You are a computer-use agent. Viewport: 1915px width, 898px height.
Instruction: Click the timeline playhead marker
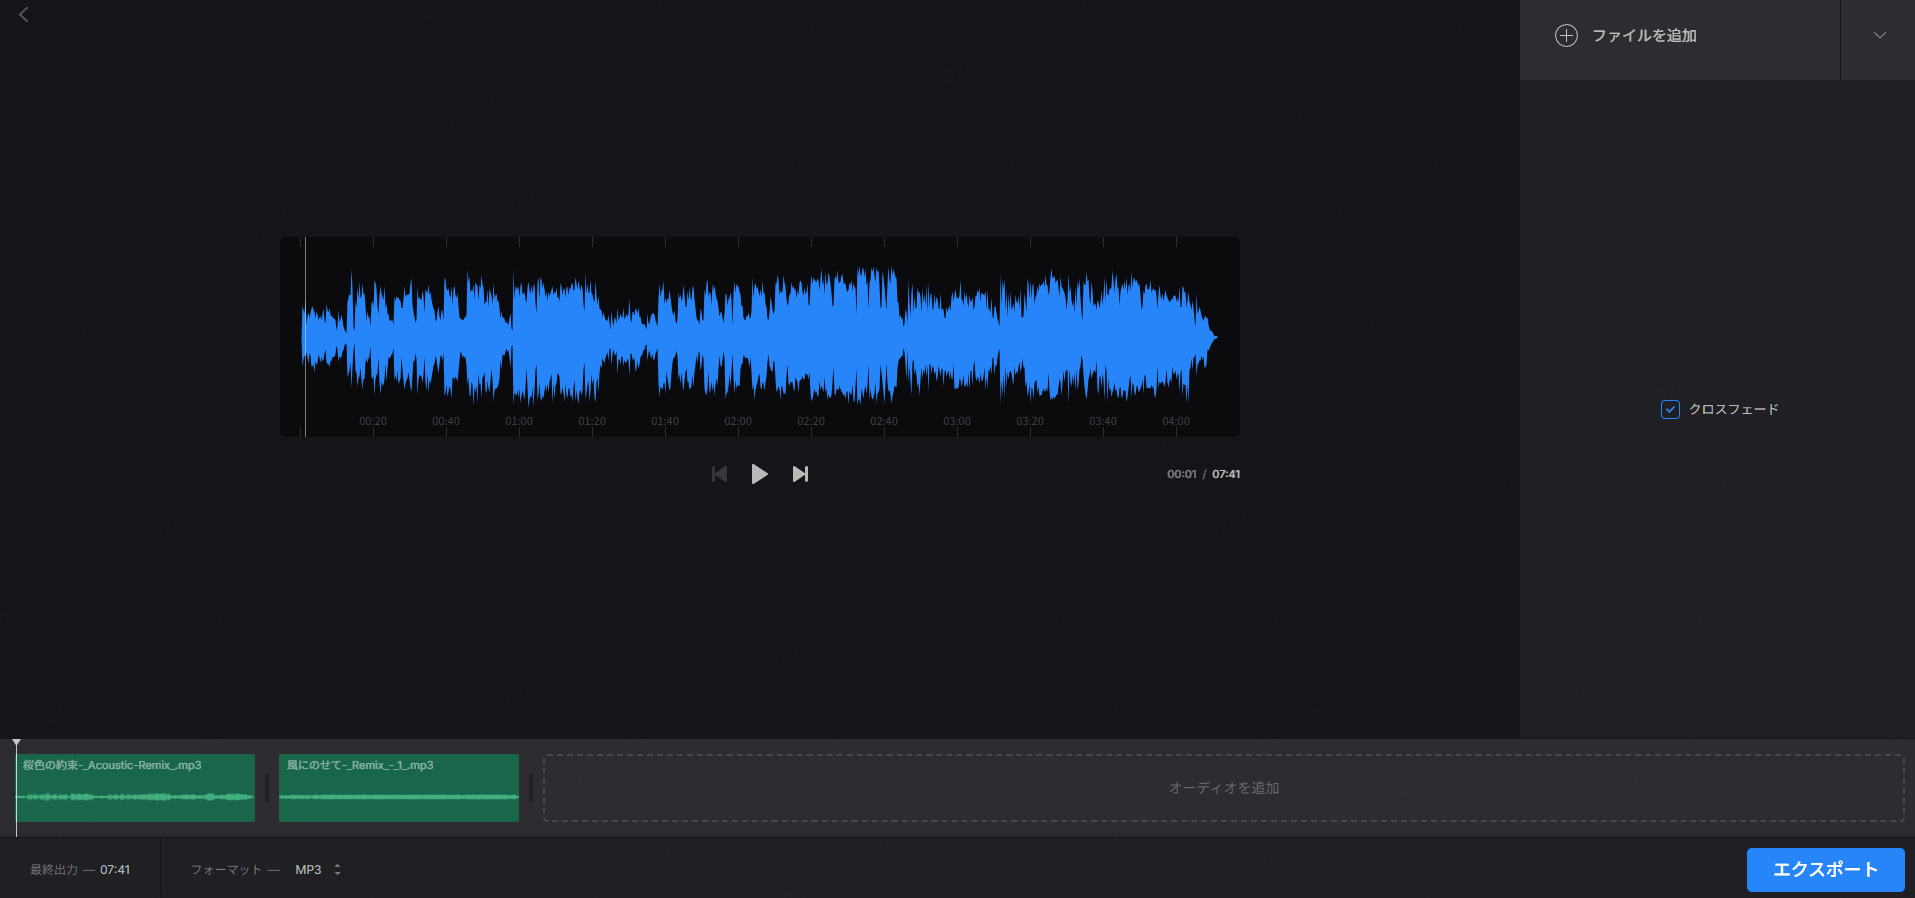(x=16, y=745)
